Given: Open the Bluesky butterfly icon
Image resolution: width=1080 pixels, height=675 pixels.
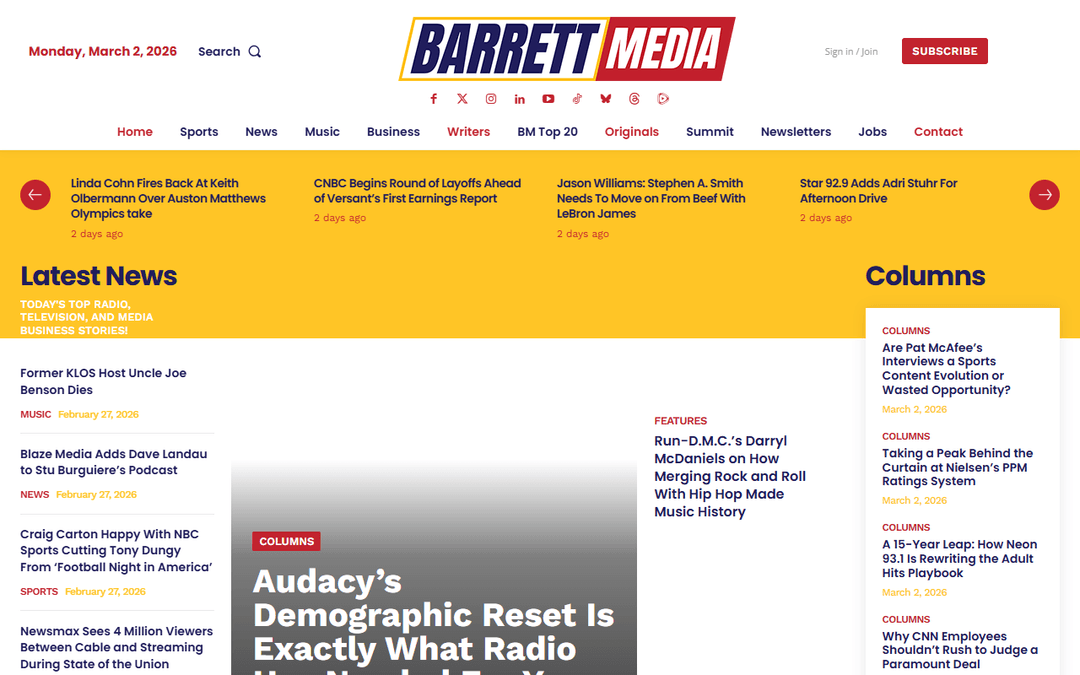Looking at the screenshot, I should click(x=605, y=99).
